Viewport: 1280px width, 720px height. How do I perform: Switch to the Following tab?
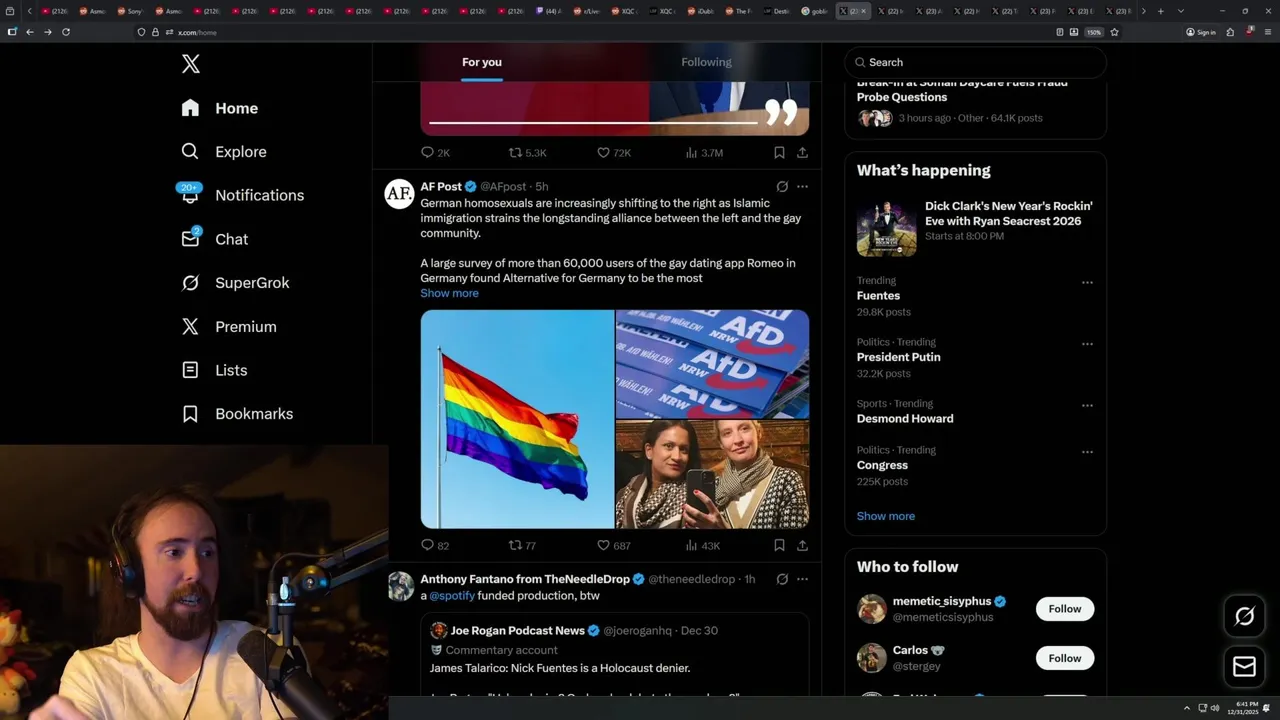coord(706,62)
